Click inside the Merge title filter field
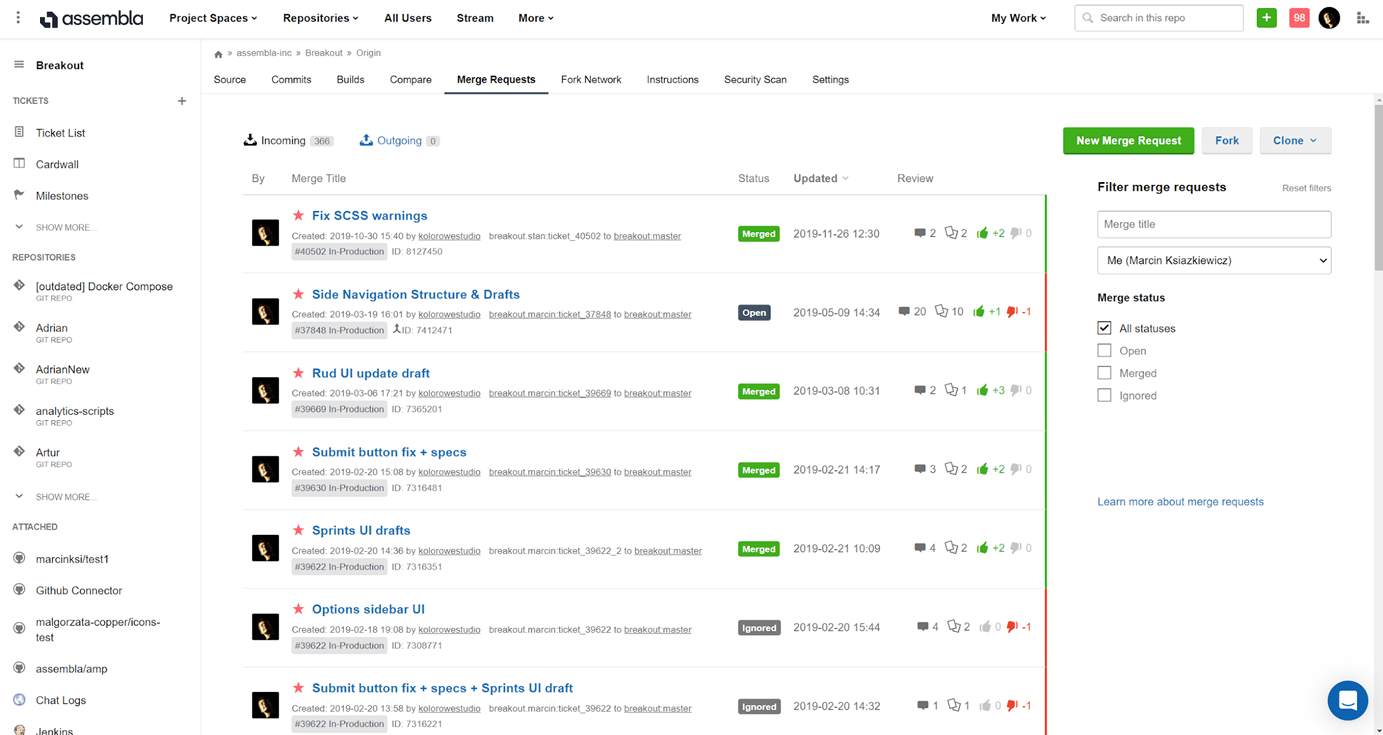1383x735 pixels. 1213,224
